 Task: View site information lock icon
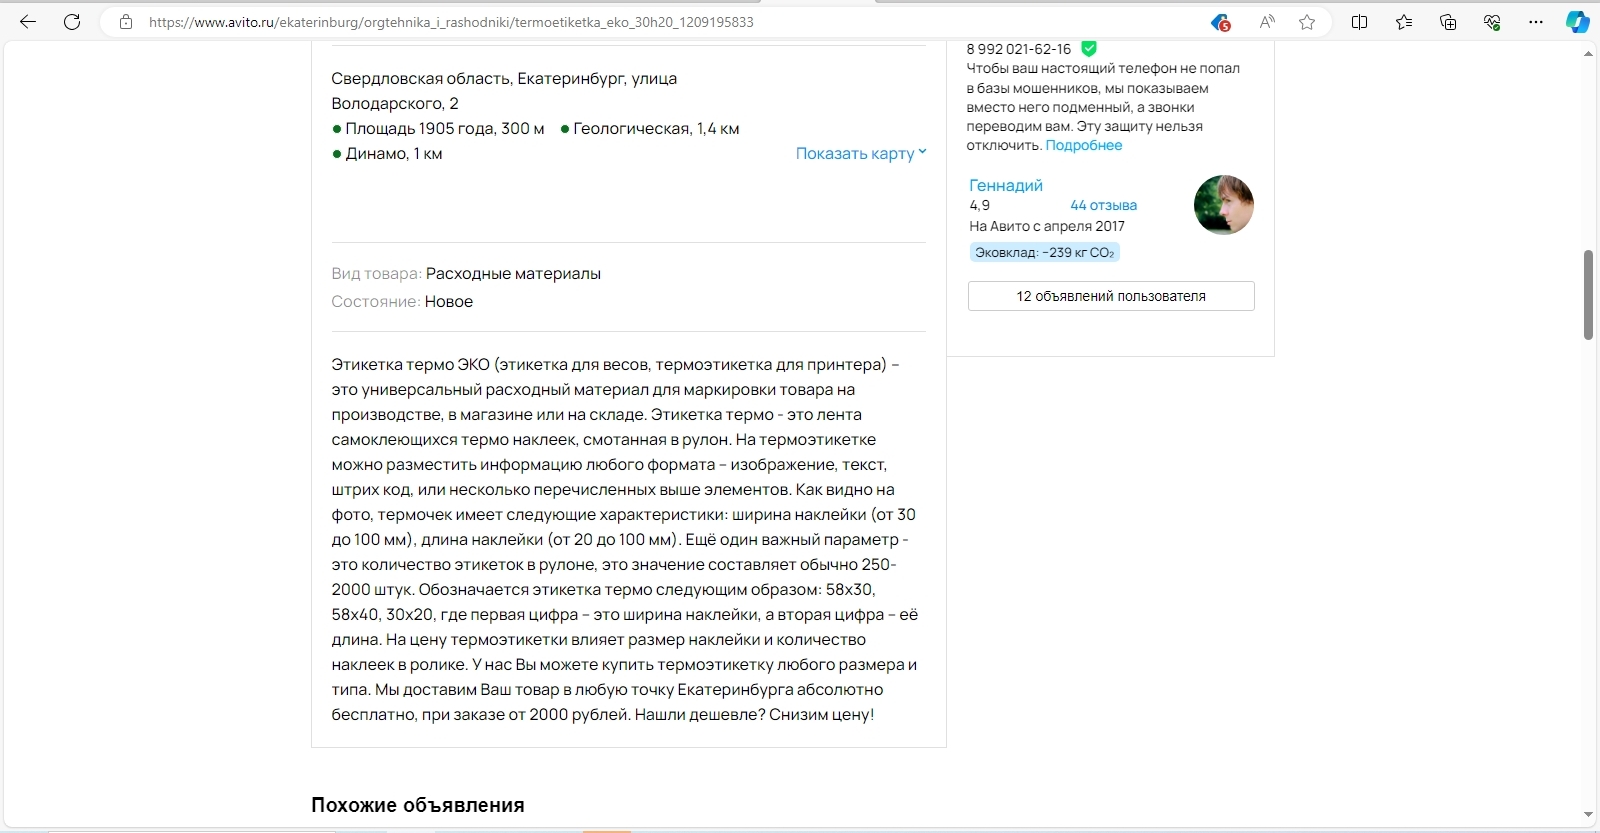click(x=126, y=22)
